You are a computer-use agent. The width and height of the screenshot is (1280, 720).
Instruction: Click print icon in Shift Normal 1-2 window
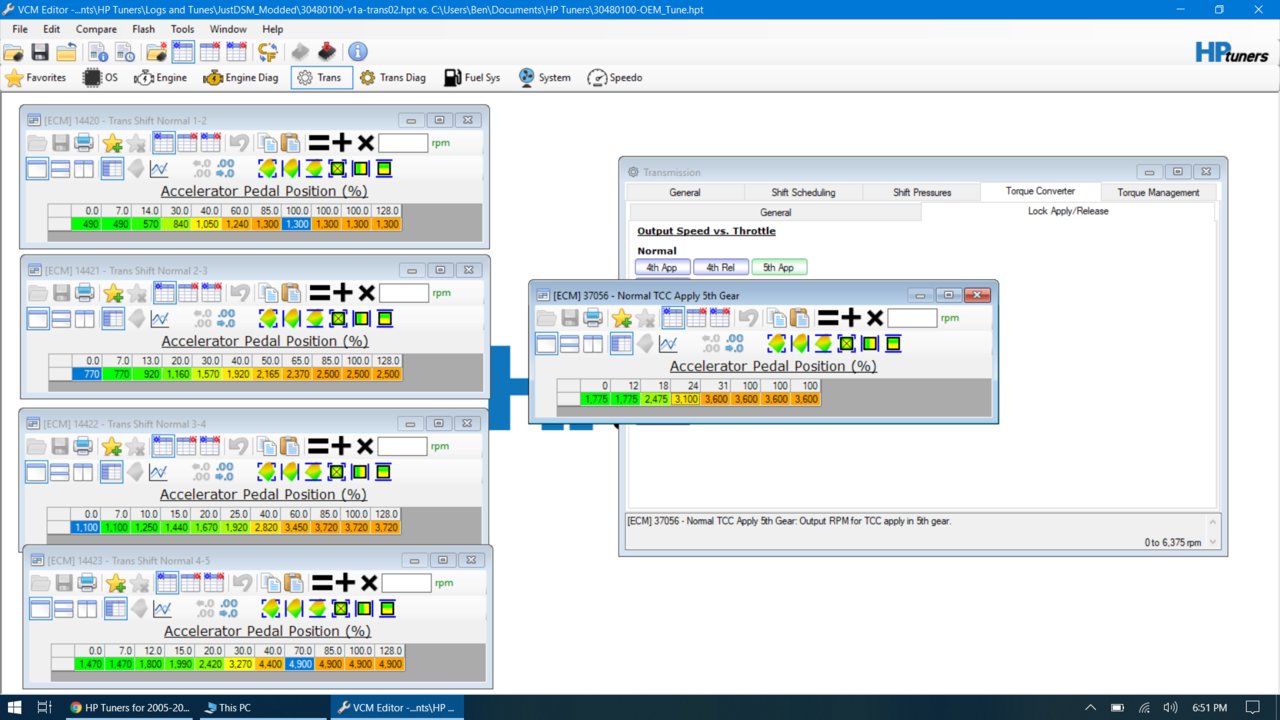tap(84, 143)
